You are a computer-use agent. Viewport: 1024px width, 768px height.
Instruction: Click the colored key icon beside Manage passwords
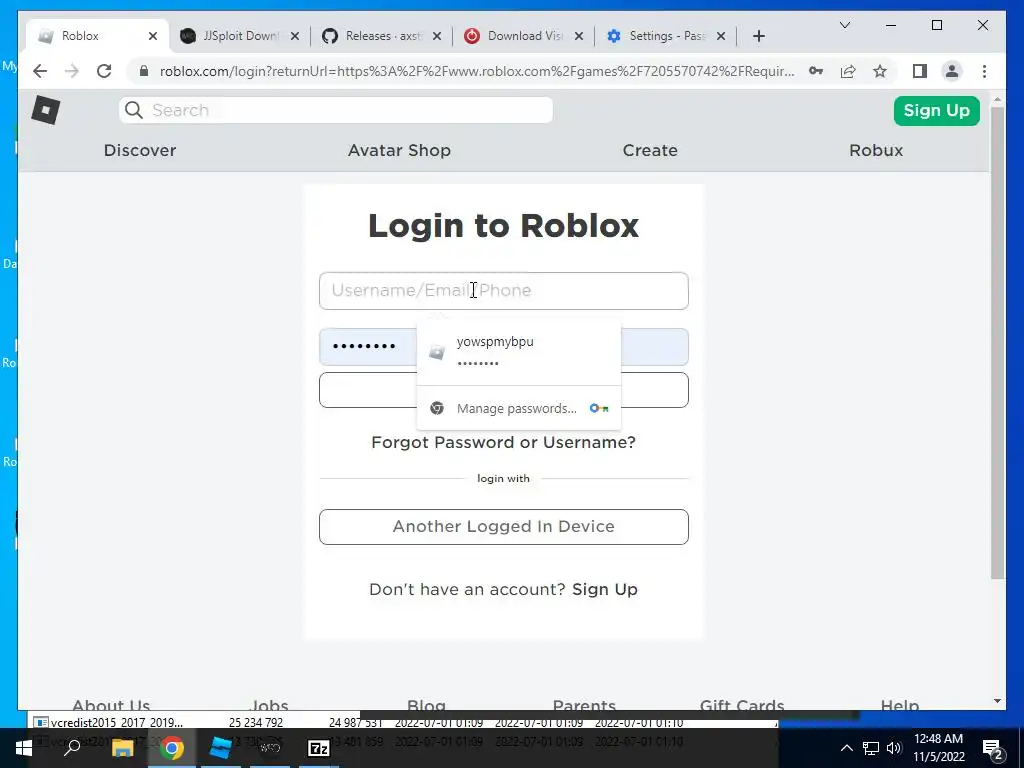599,408
